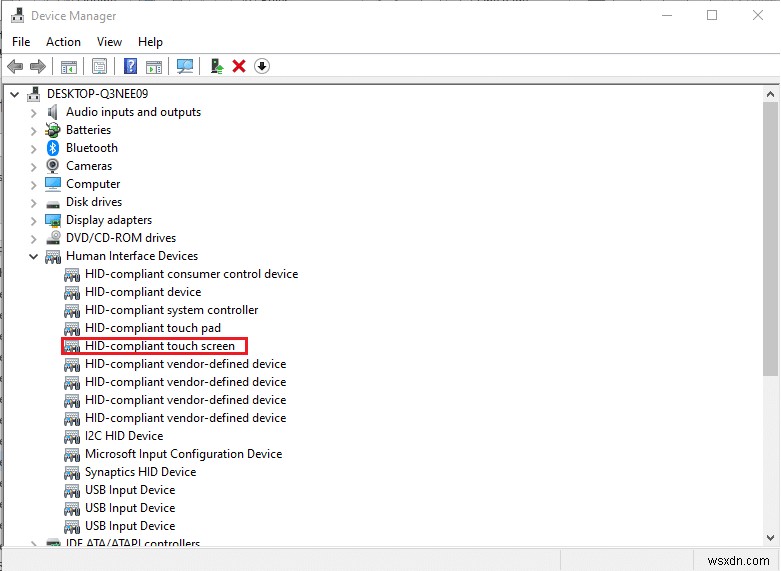Collapse the Human Interface Devices category
Viewport: 781px width, 571px height.
[33, 257]
